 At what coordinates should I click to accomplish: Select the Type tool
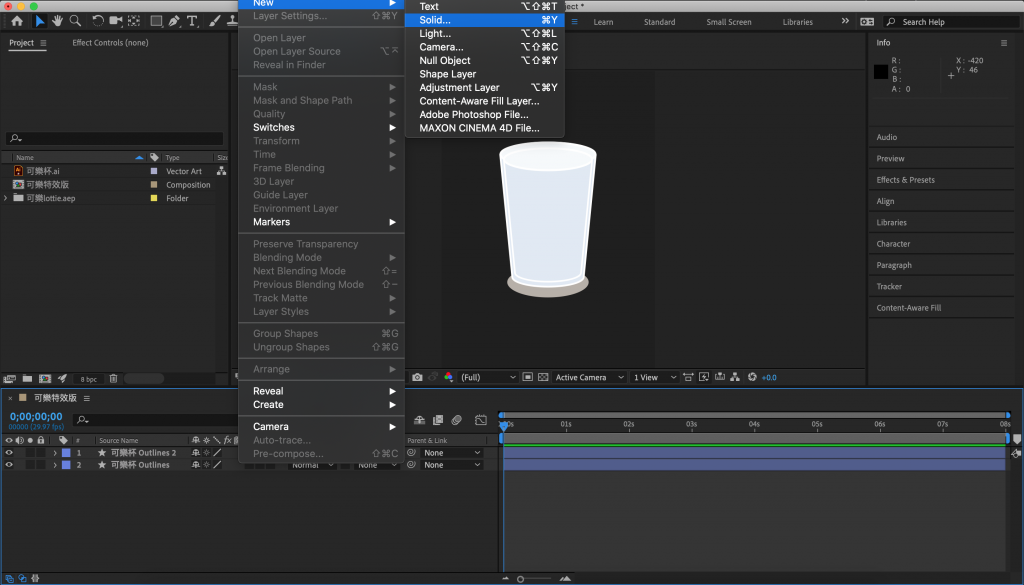[193, 20]
